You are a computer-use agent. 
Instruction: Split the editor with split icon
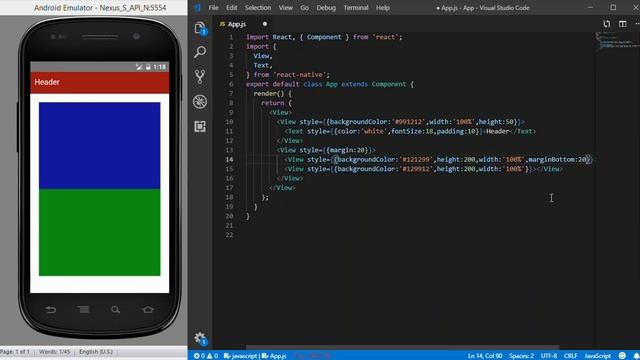click(x=622, y=24)
